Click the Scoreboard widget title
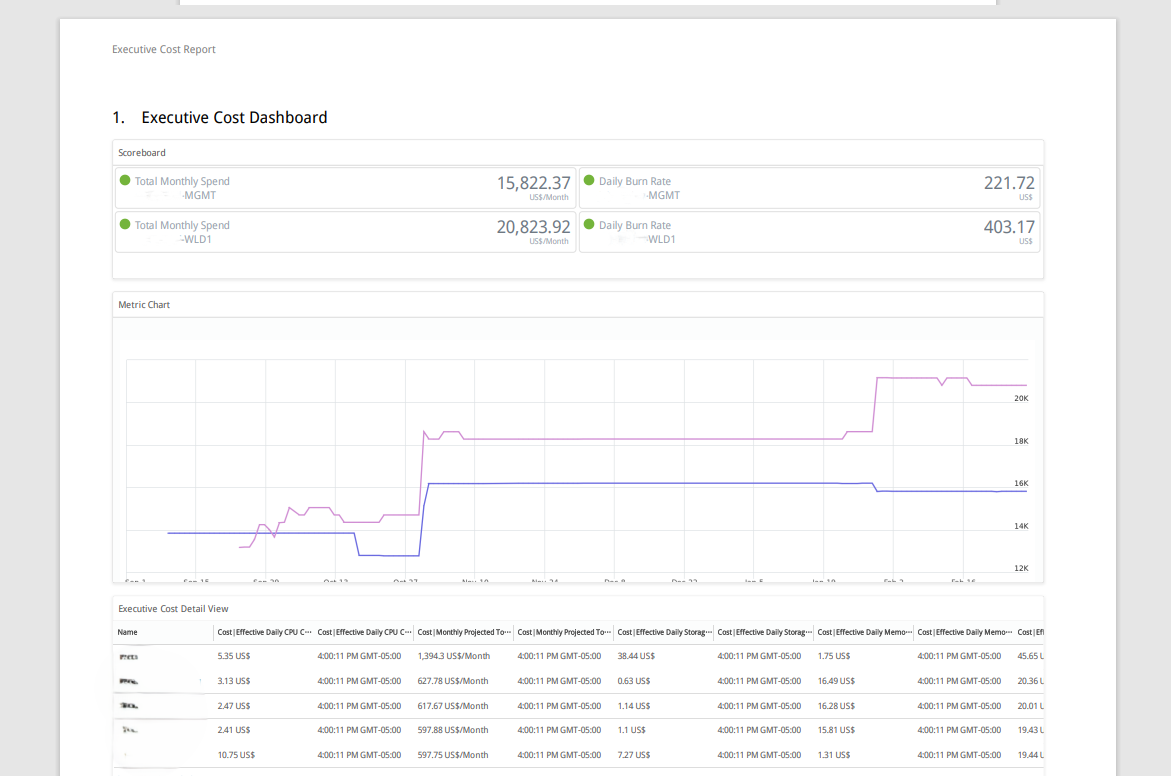The image size is (1171, 776). [x=142, y=153]
